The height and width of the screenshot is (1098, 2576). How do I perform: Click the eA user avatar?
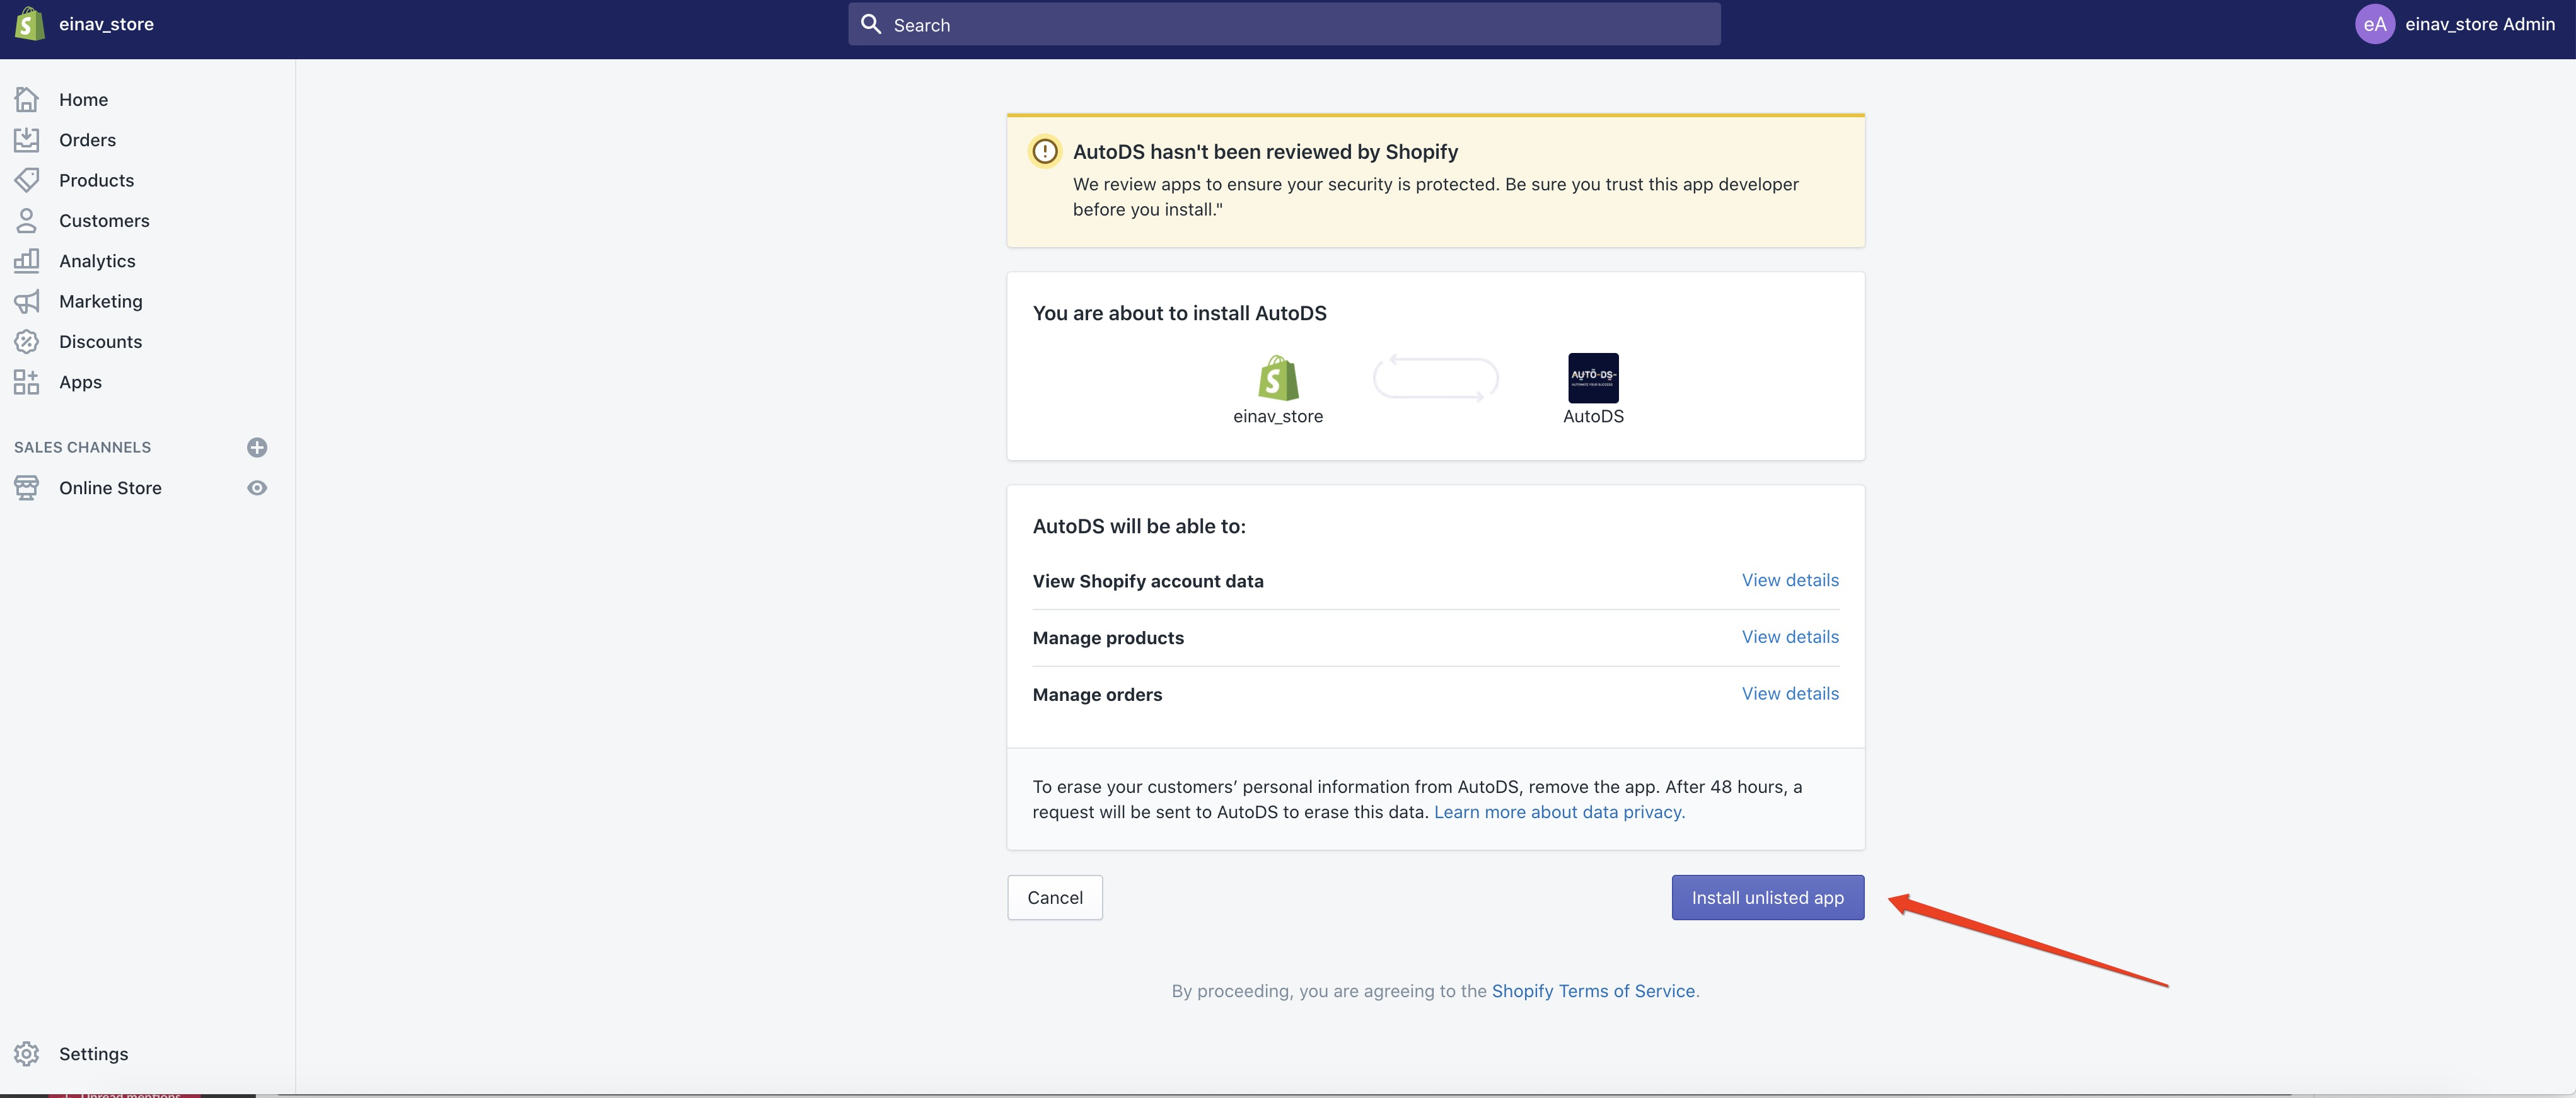click(x=2375, y=24)
